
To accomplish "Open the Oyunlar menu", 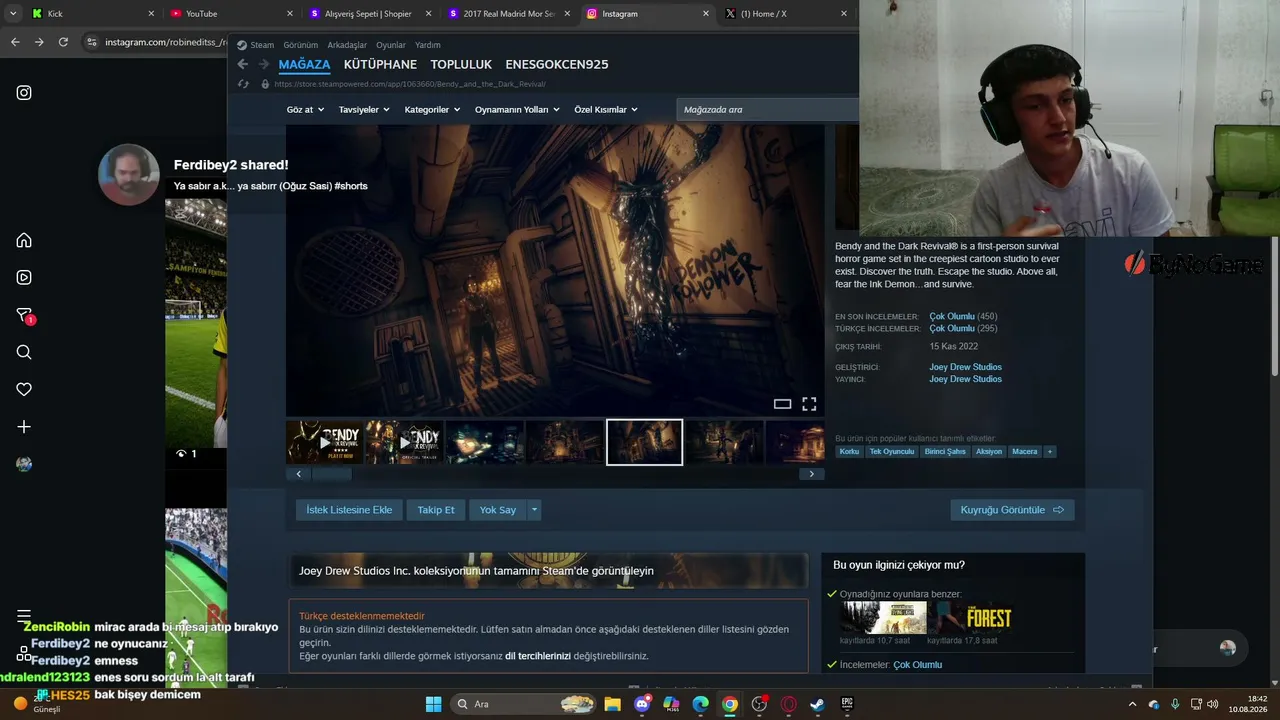I will tap(391, 45).
